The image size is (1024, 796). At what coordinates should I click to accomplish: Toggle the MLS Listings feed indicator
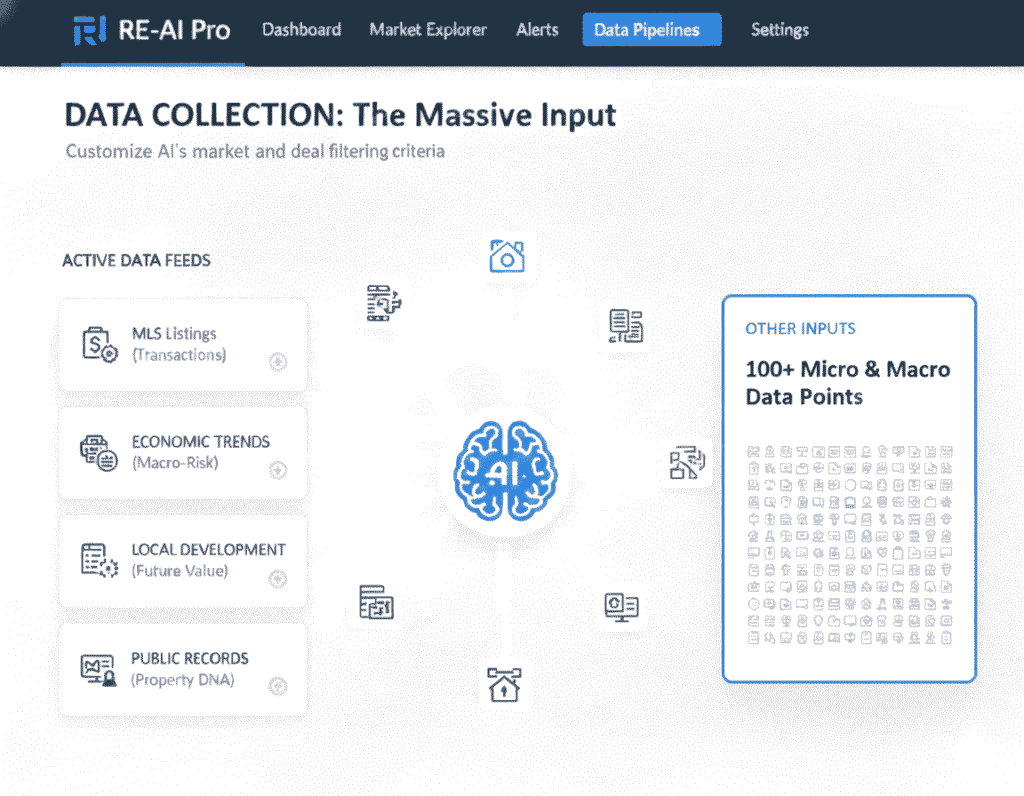[x=278, y=362]
